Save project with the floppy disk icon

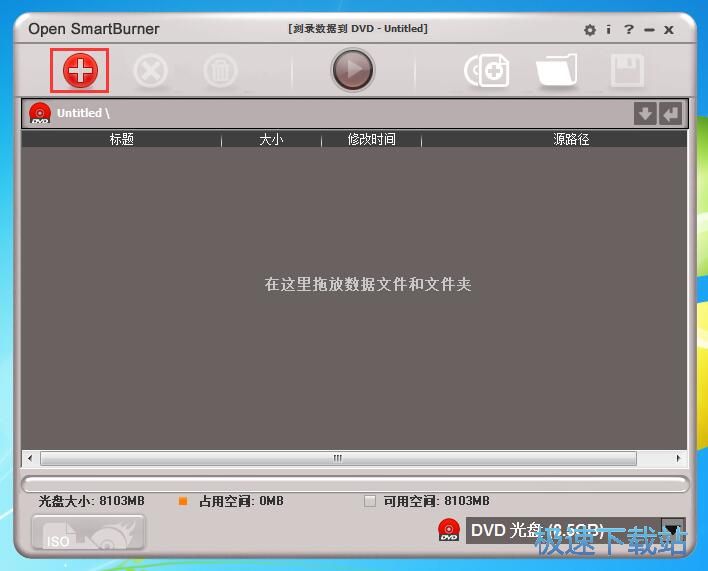627,70
